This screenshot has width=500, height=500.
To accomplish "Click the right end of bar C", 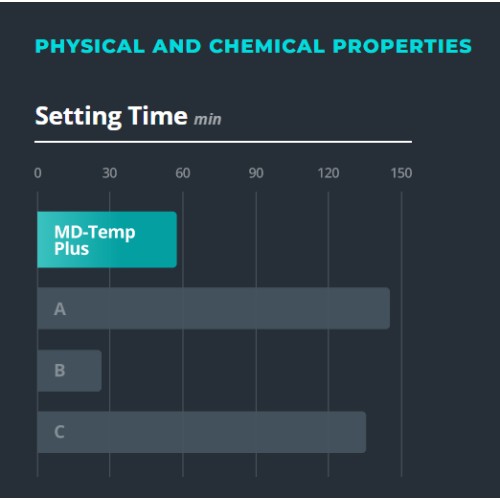I will click(x=363, y=432).
